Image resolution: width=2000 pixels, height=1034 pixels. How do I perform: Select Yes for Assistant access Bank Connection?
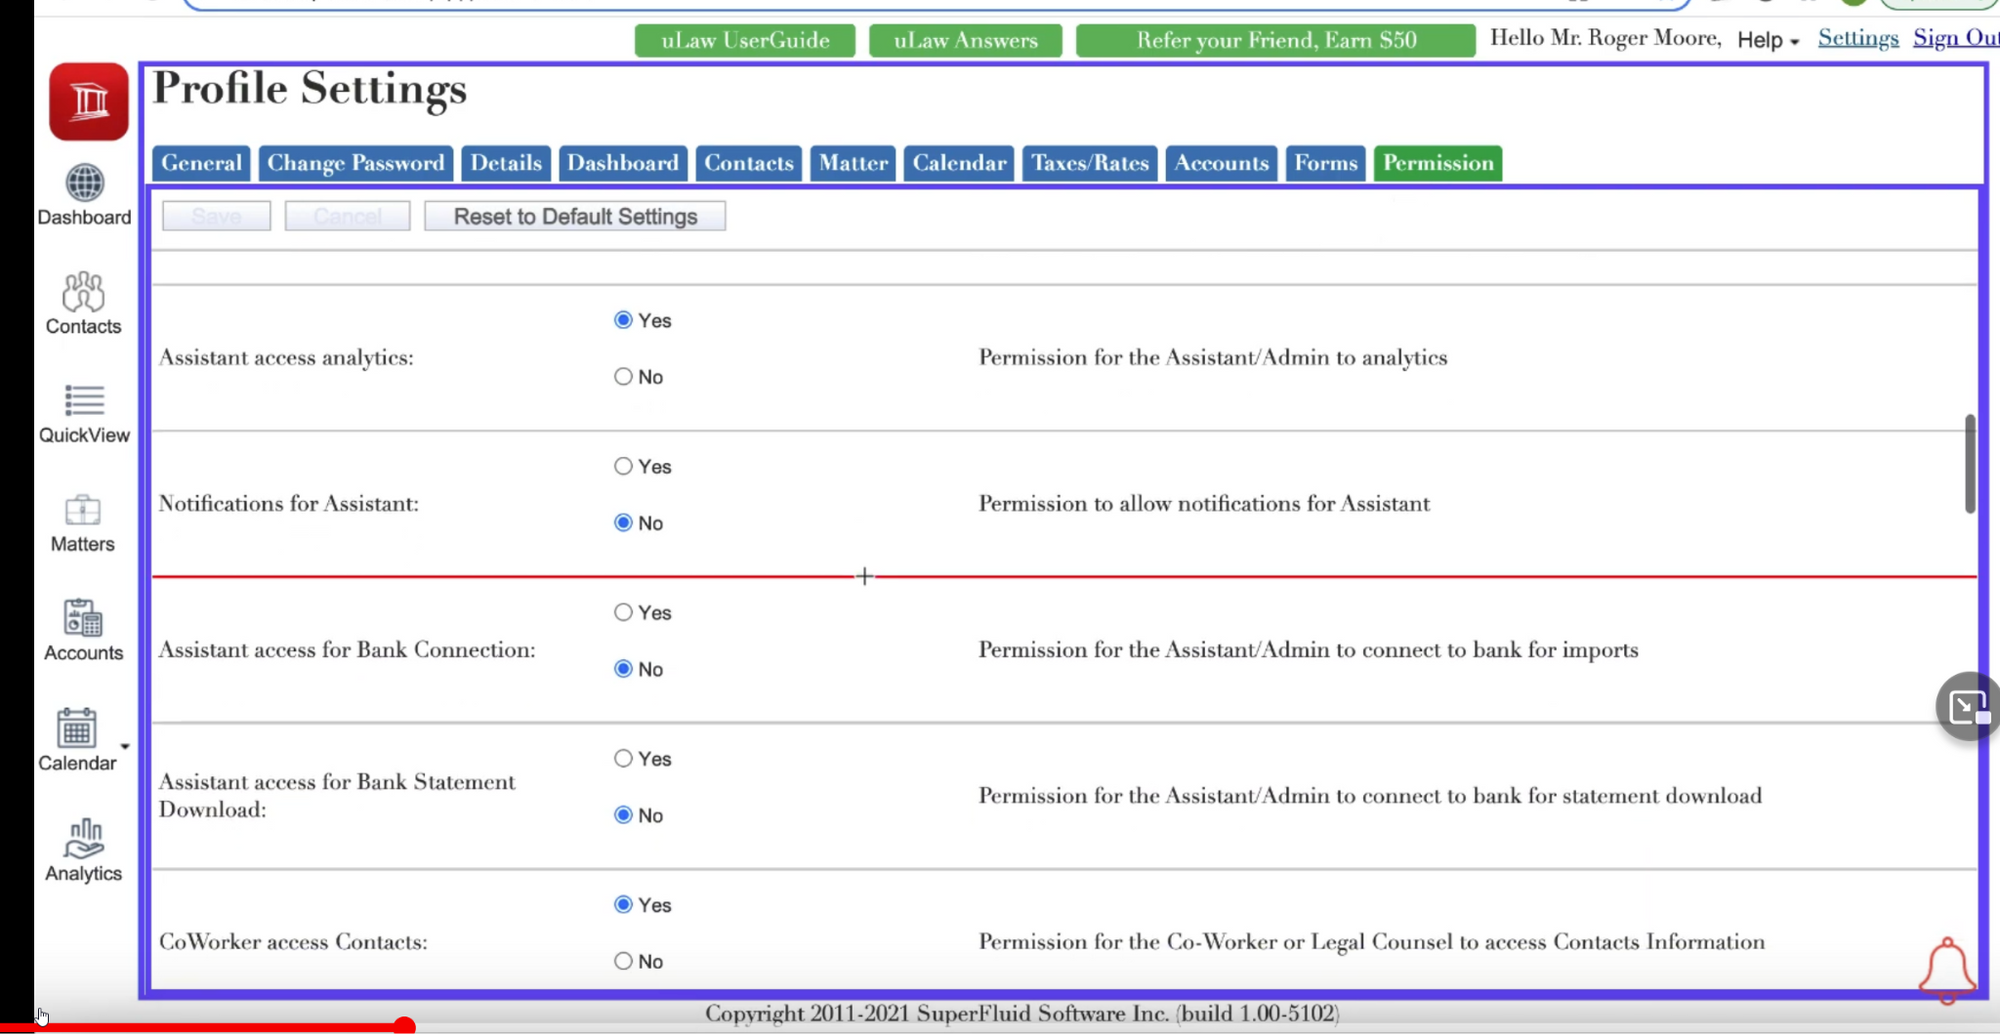coord(623,612)
